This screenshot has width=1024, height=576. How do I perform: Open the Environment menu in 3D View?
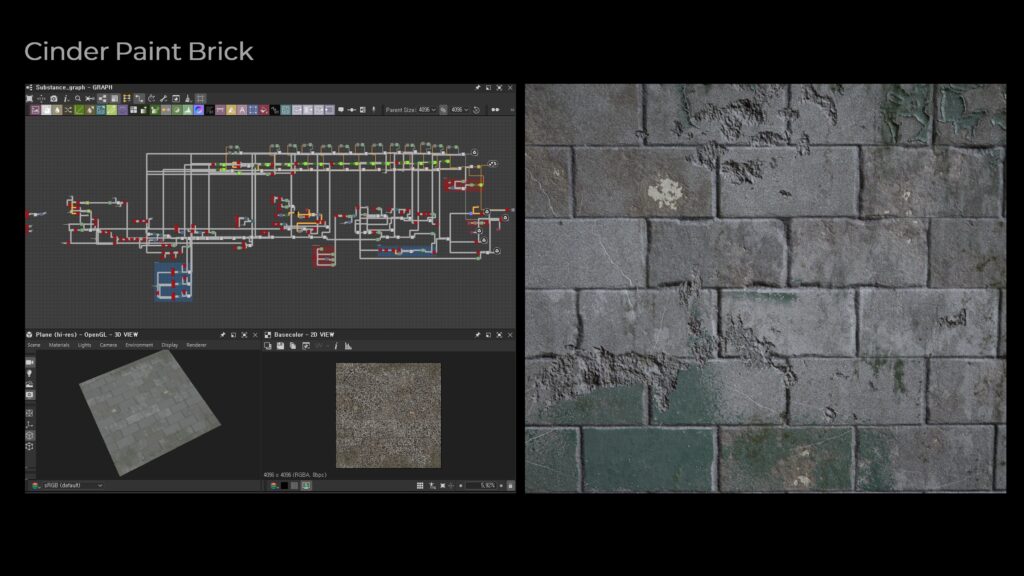pyautogui.click(x=139, y=345)
